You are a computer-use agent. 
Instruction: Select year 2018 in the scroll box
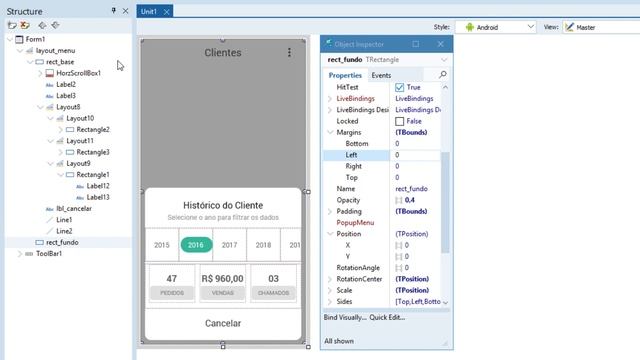point(263,245)
